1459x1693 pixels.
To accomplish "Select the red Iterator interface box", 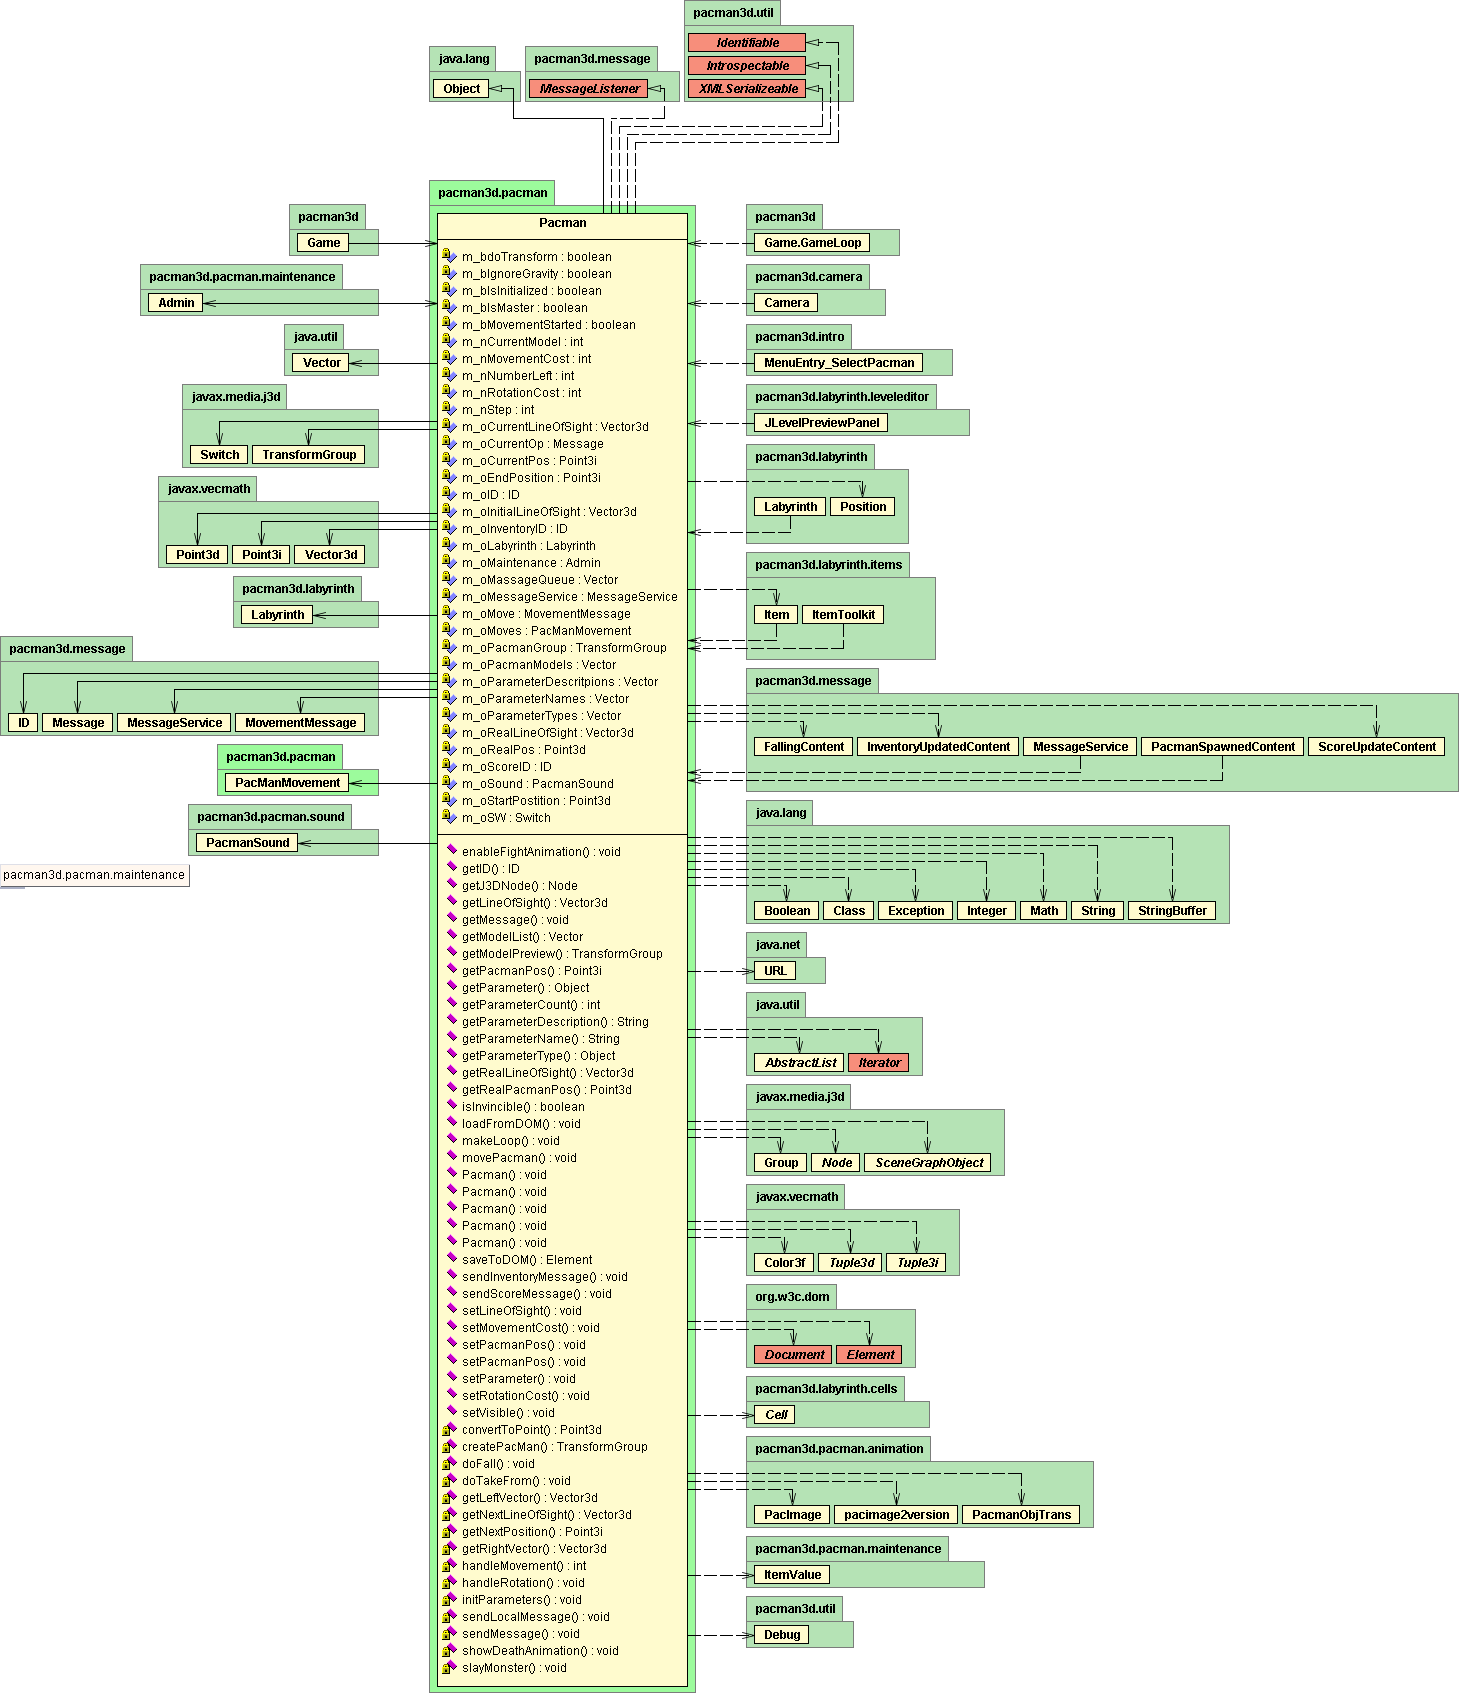I will 878,1063.
